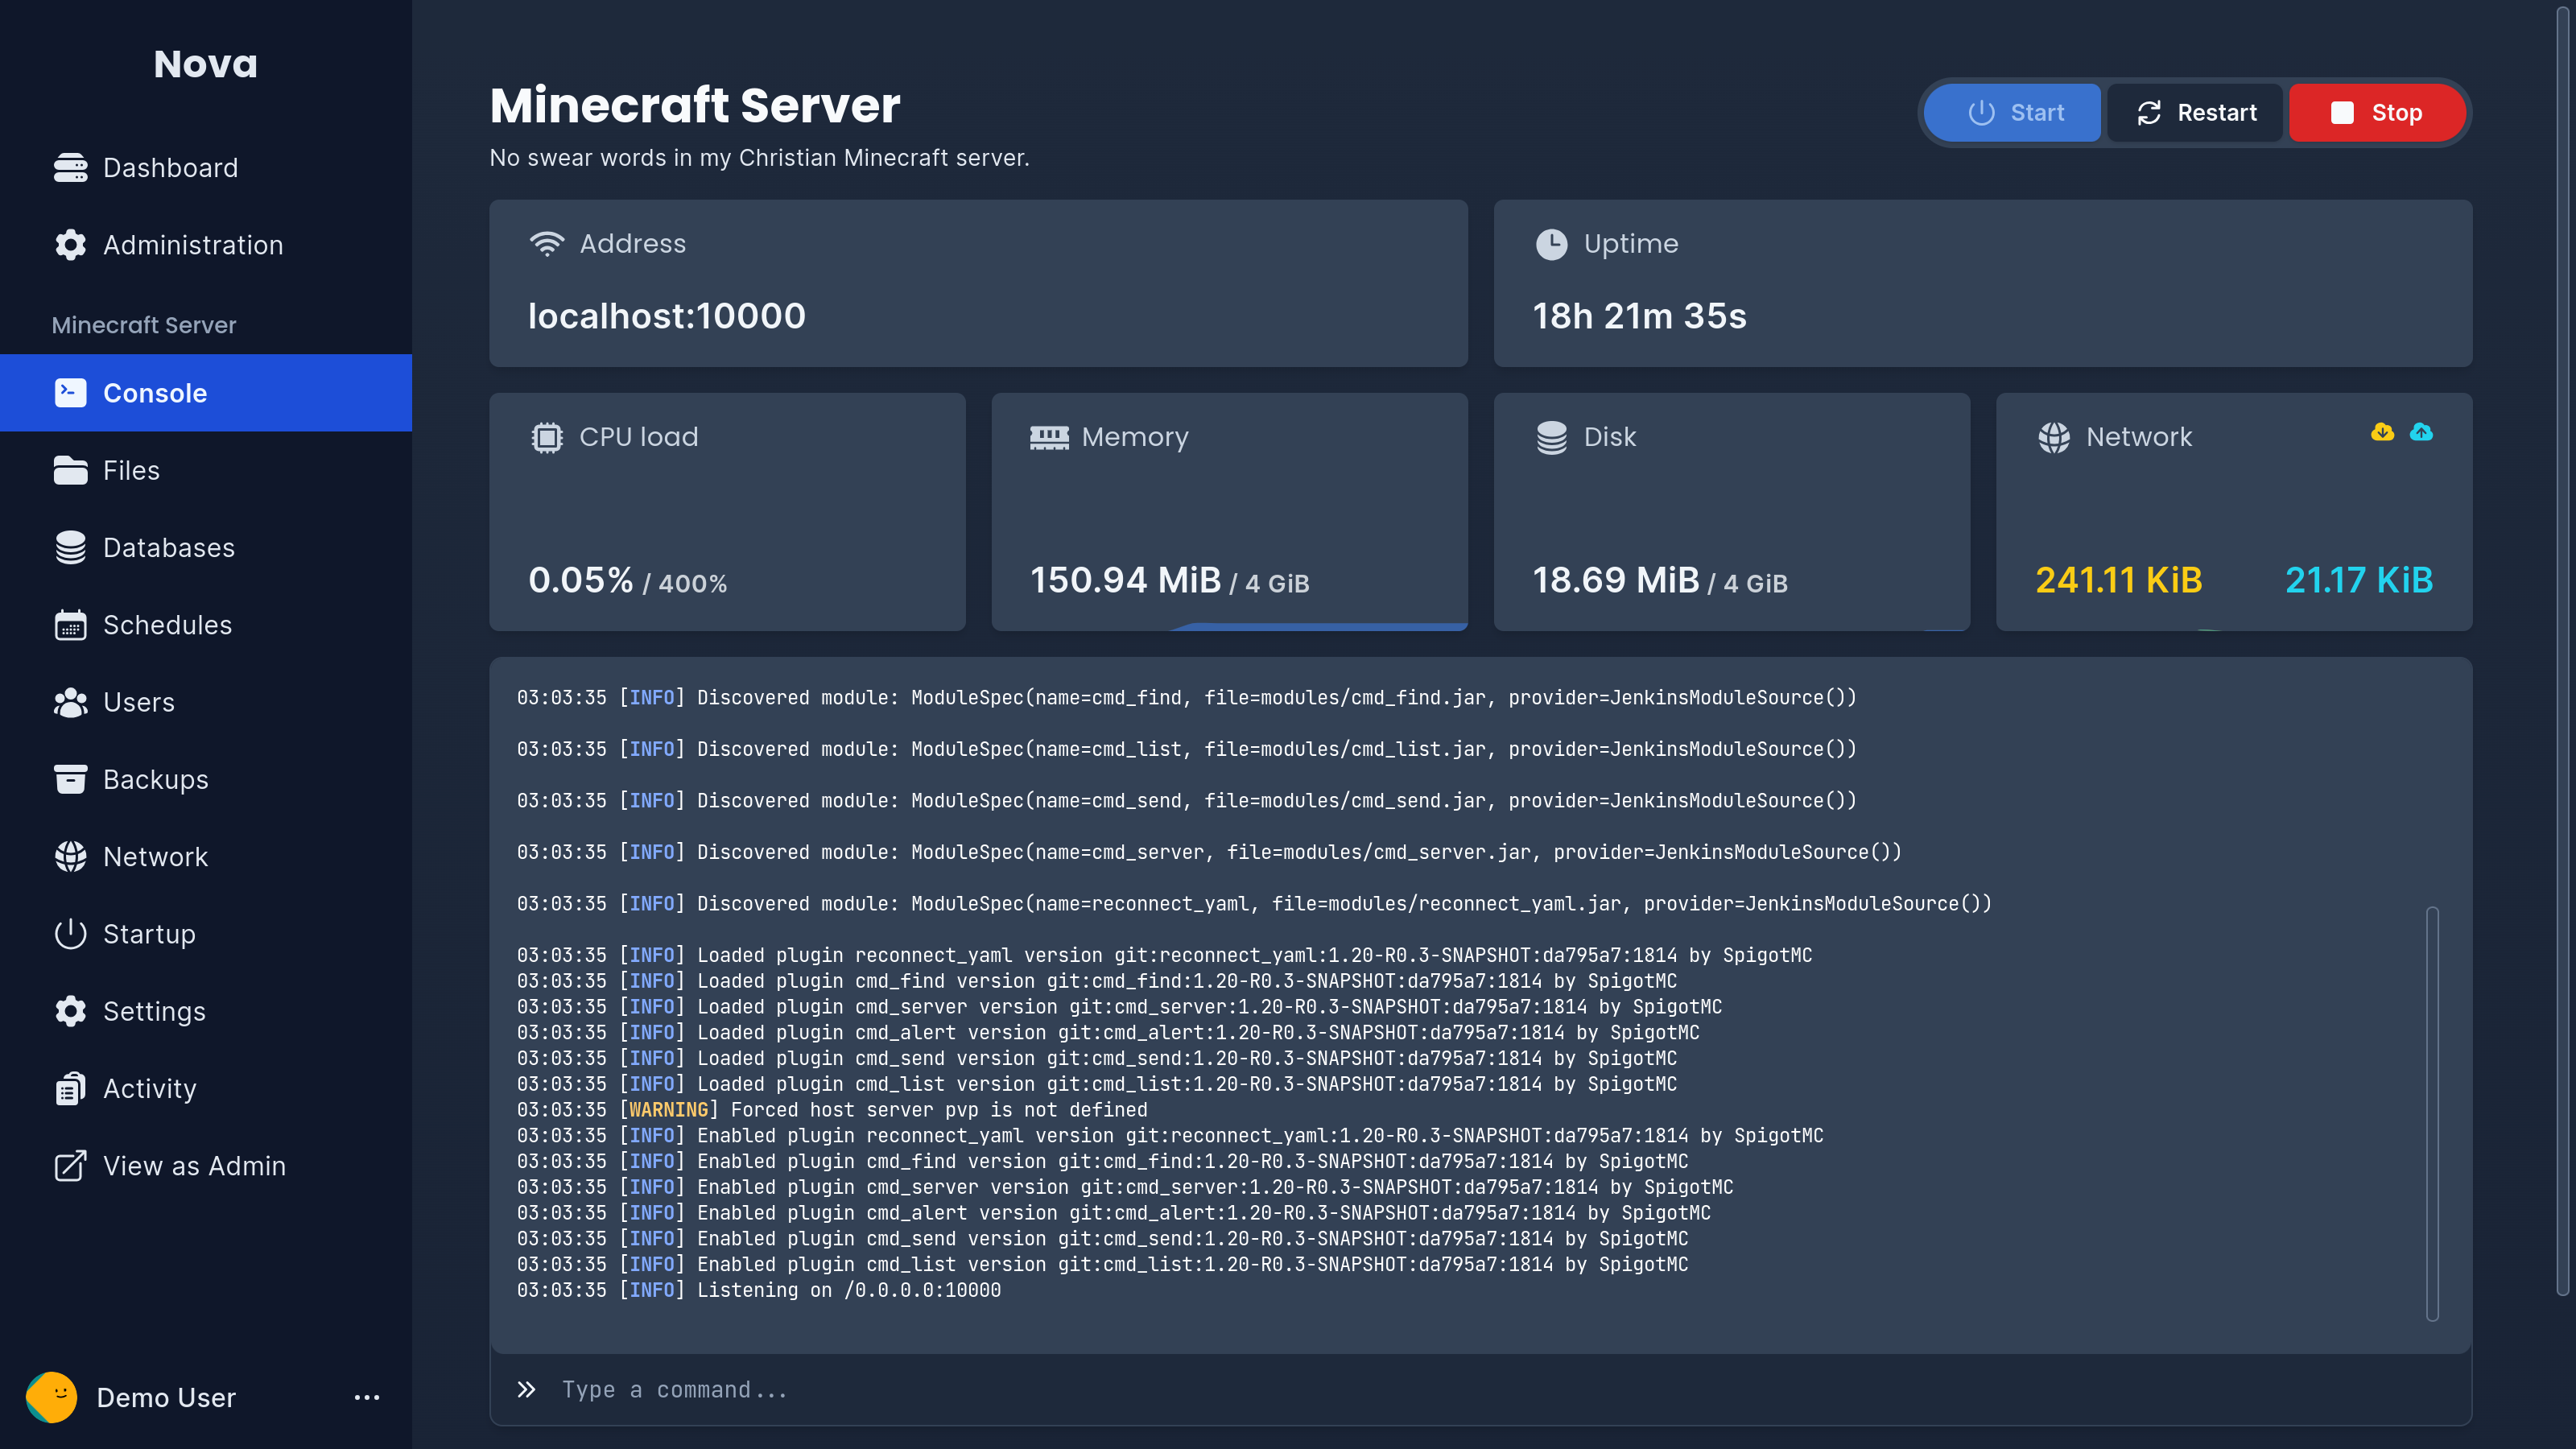Image resolution: width=2576 pixels, height=1449 pixels.
Task: Click the 150.94 MiB memory value
Action: 1126,580
